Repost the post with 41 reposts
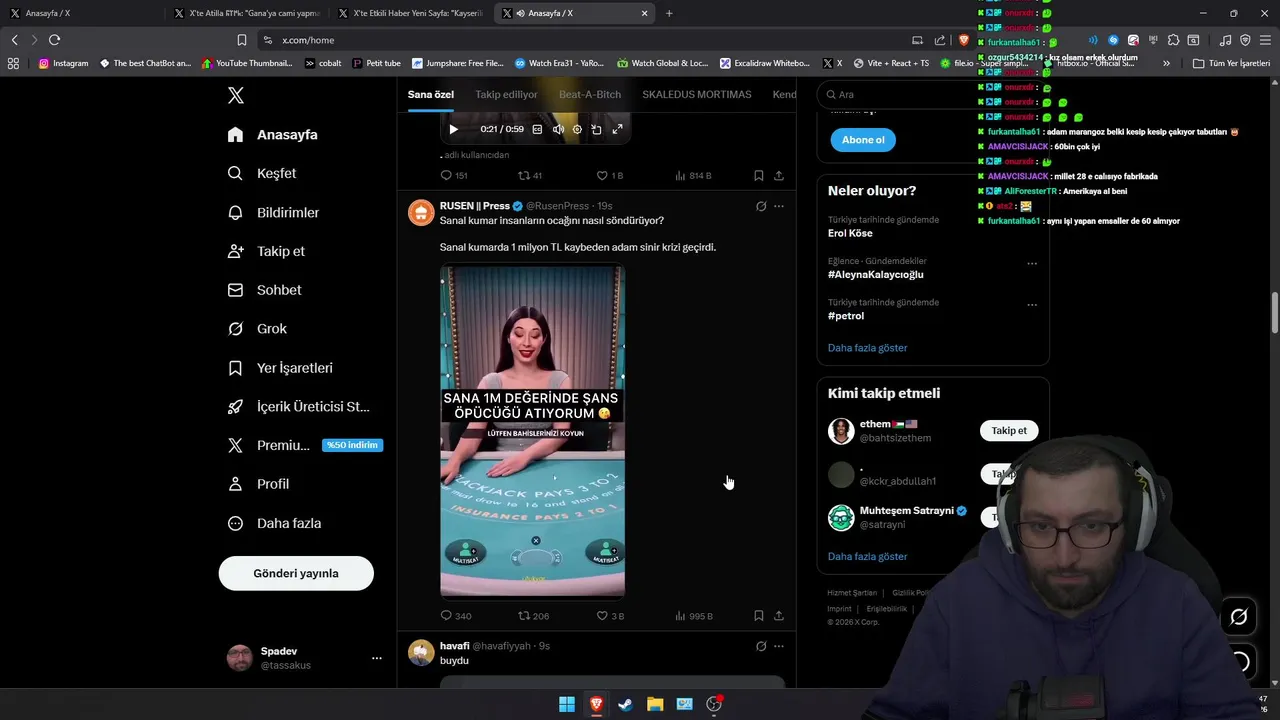This screenshot has width=1280, height=720. coord(530,175)
